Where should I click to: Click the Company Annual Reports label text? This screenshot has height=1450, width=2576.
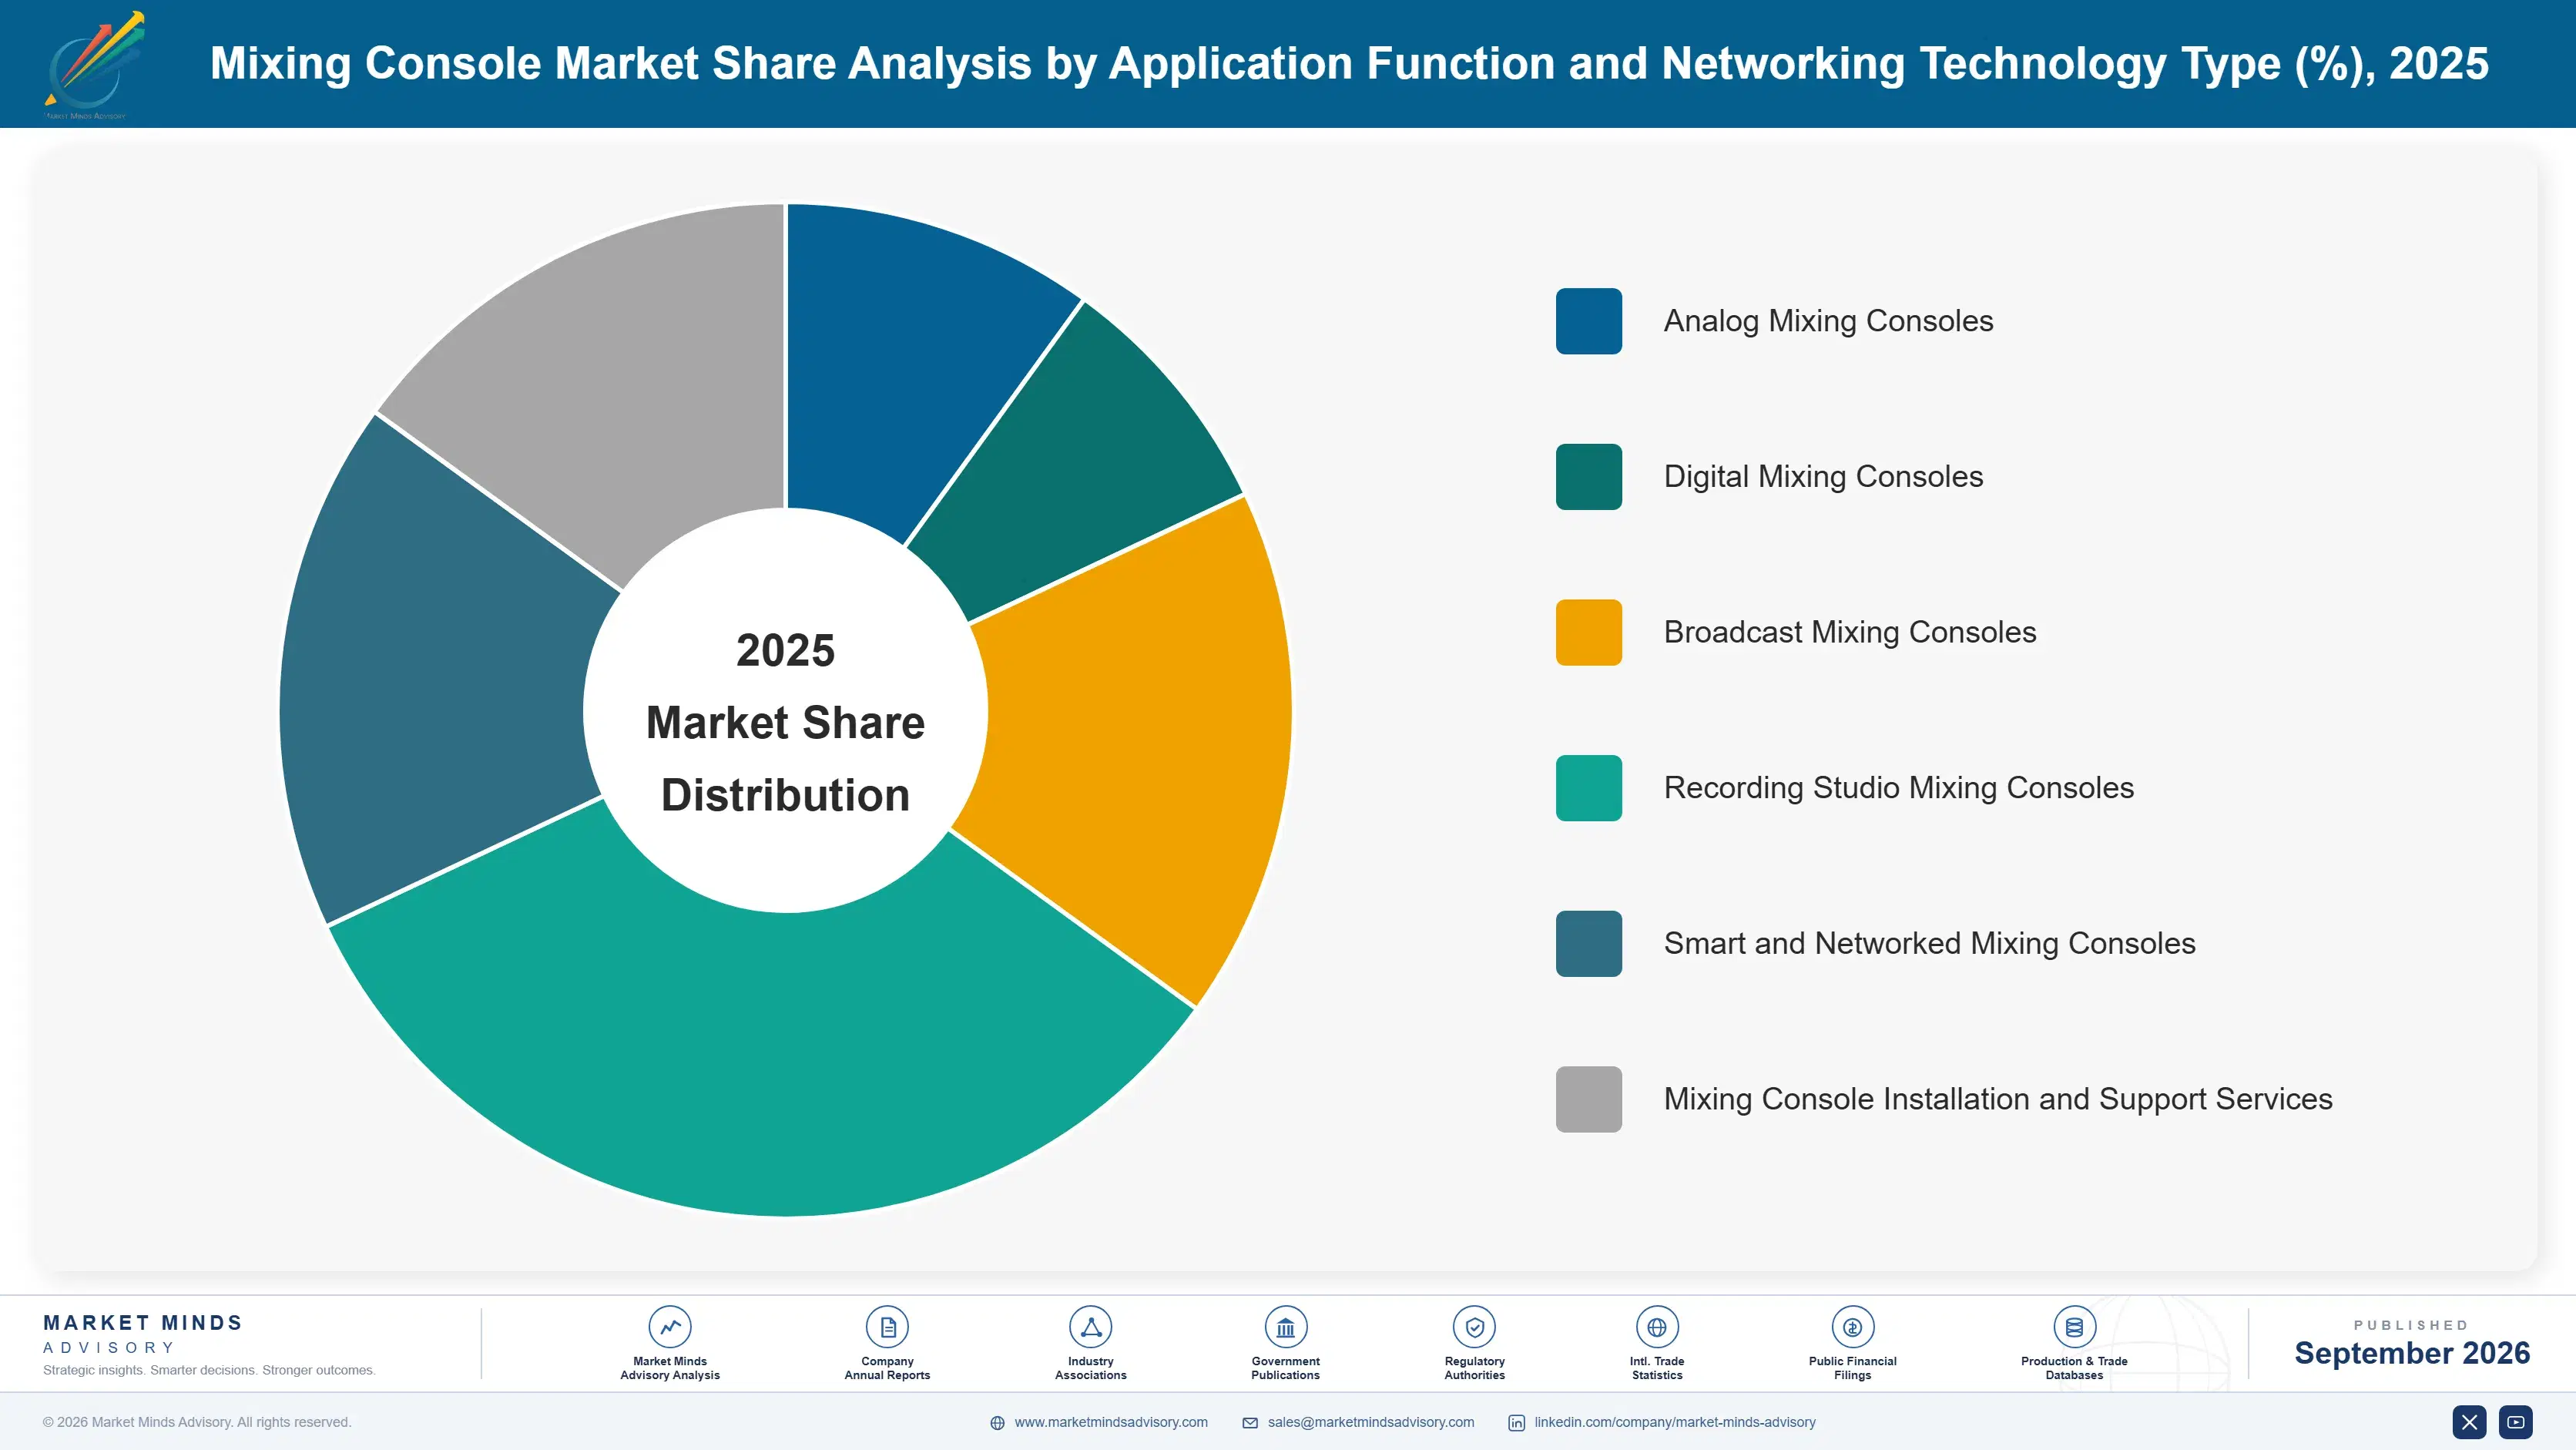tap(887, 1368)
